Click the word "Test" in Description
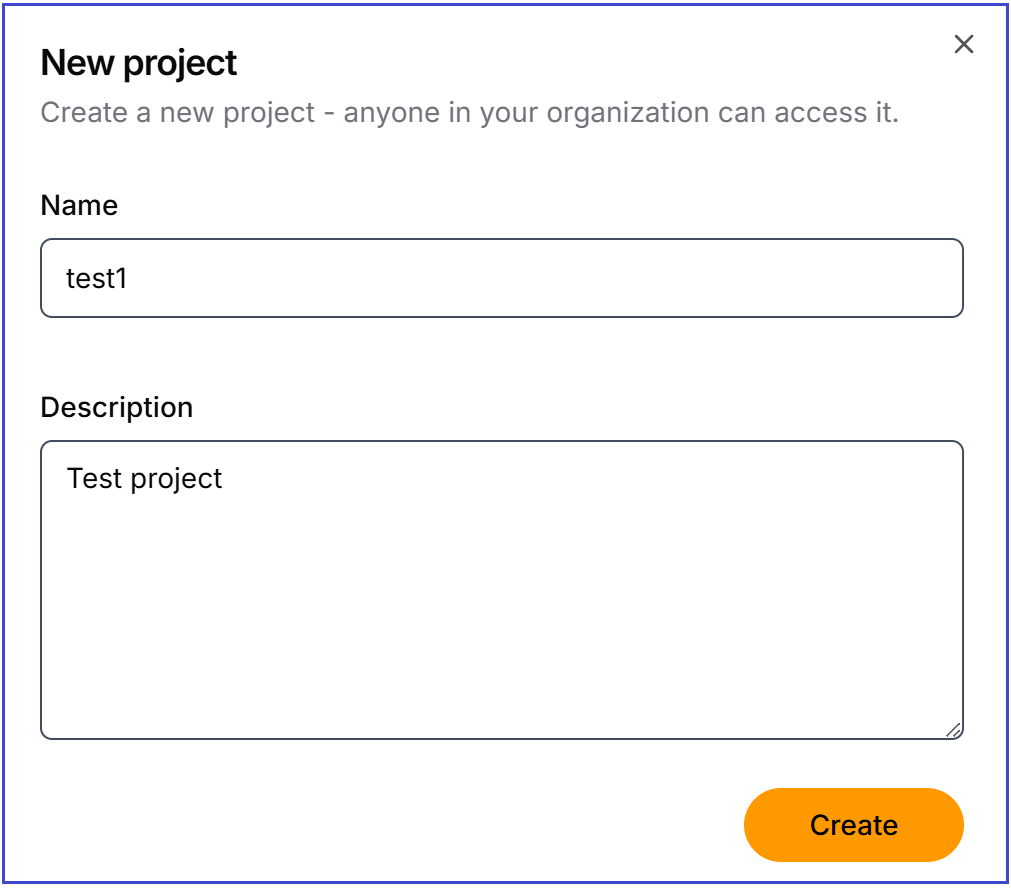 pyautogui.click(x=94, y=478)
